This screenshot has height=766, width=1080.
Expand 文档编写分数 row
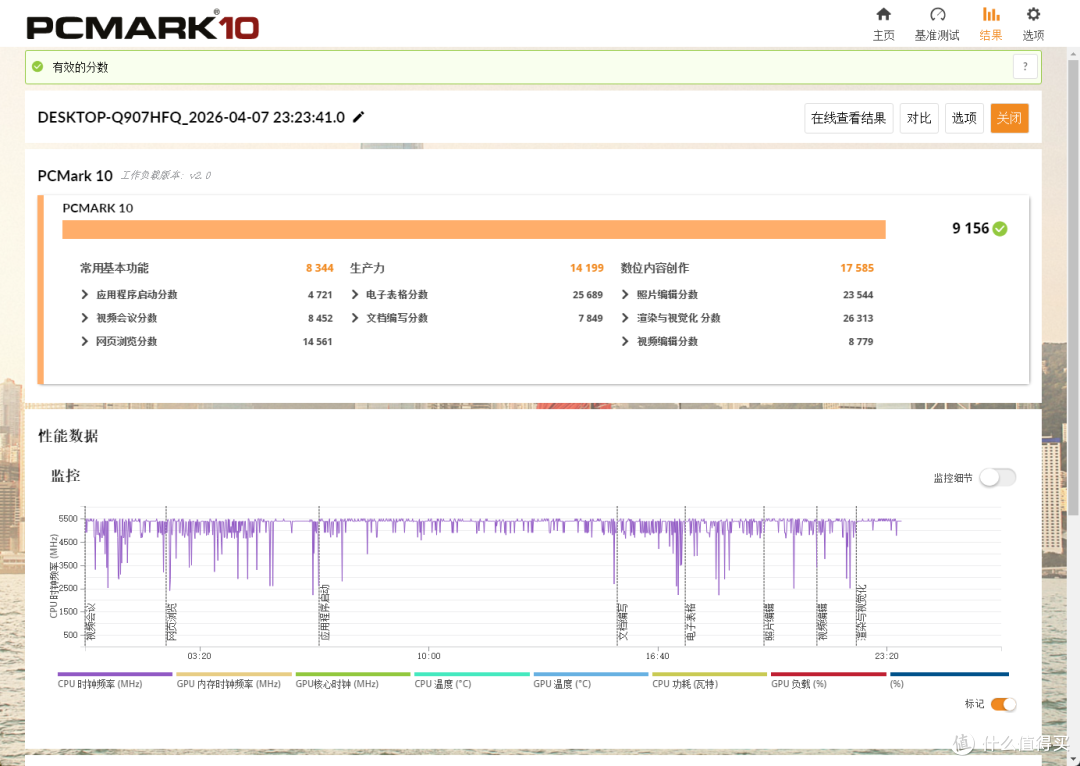tap(355, 318)
